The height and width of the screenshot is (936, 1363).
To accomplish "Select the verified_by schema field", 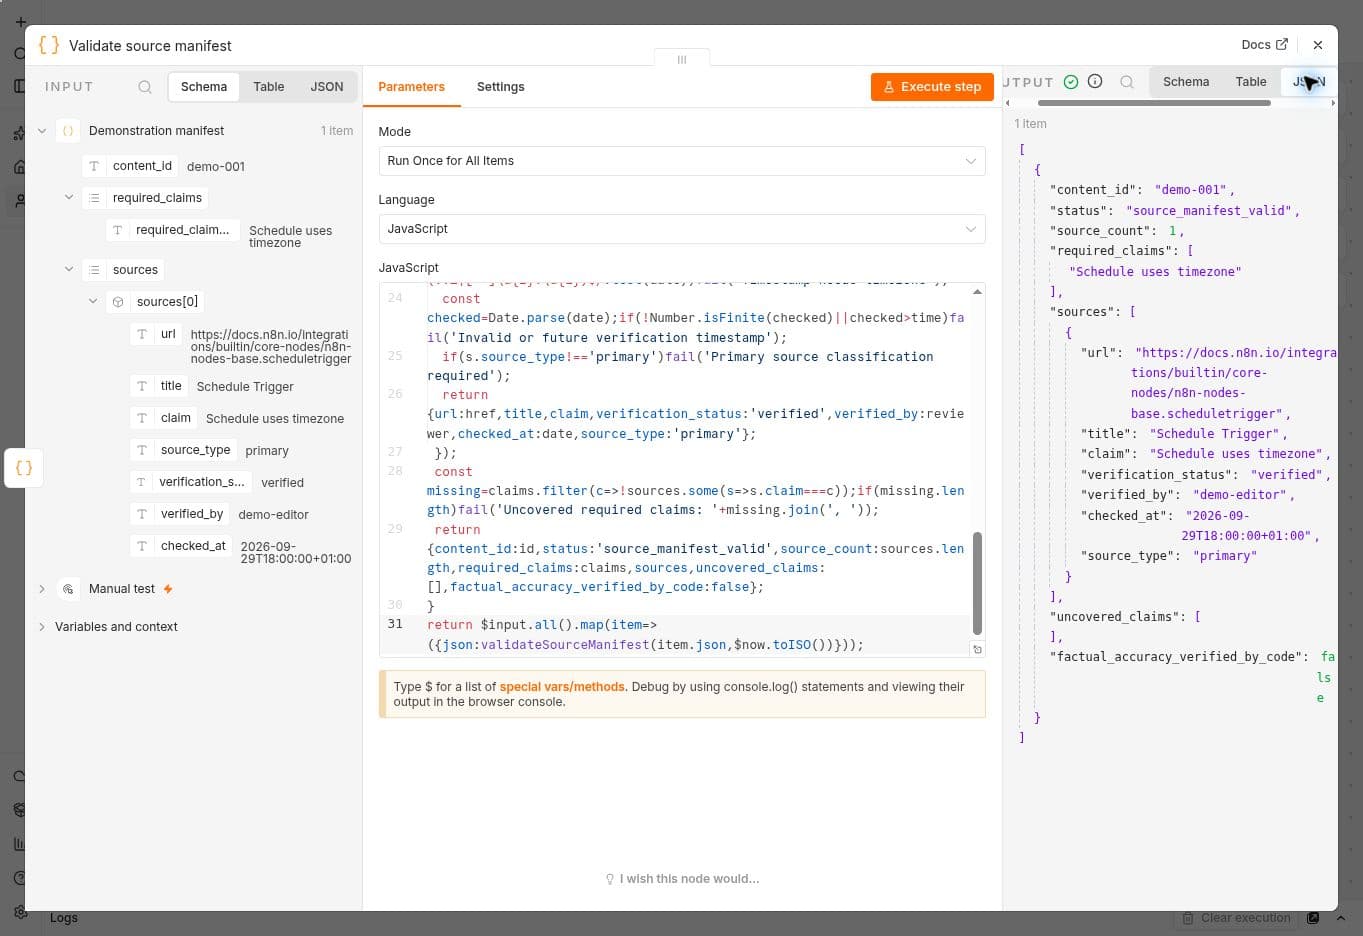I will [x=181, y=514].
